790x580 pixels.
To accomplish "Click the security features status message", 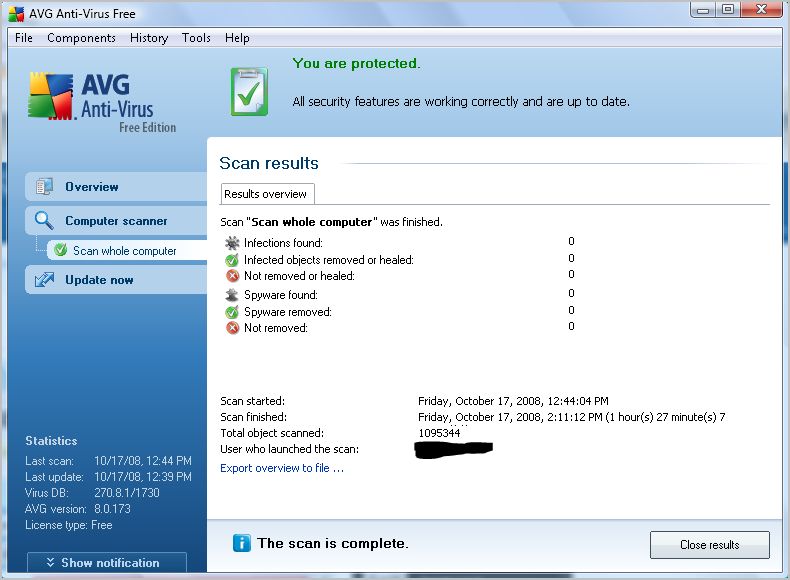I will click(461, 101).
